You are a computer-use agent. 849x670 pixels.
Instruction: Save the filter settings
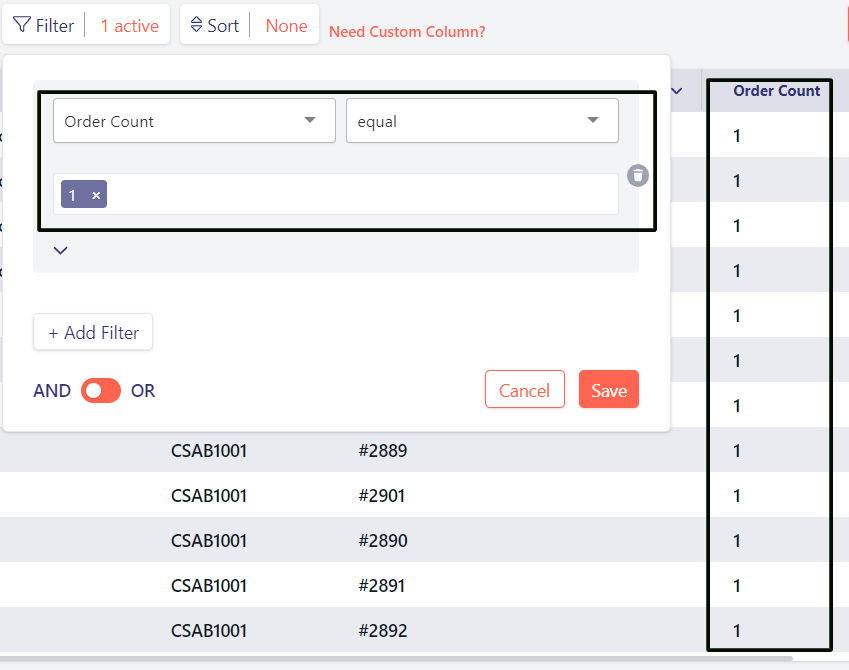608,390
